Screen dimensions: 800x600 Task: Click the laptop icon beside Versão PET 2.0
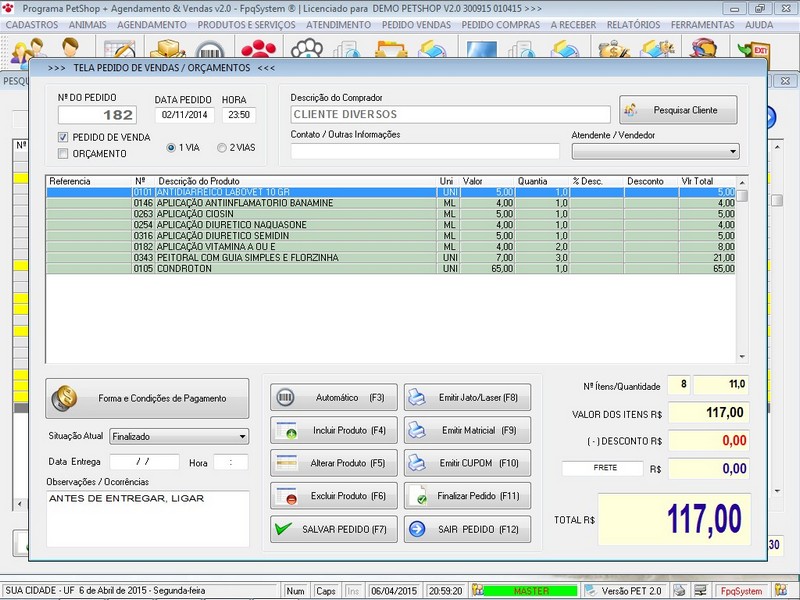pos(590,590)
